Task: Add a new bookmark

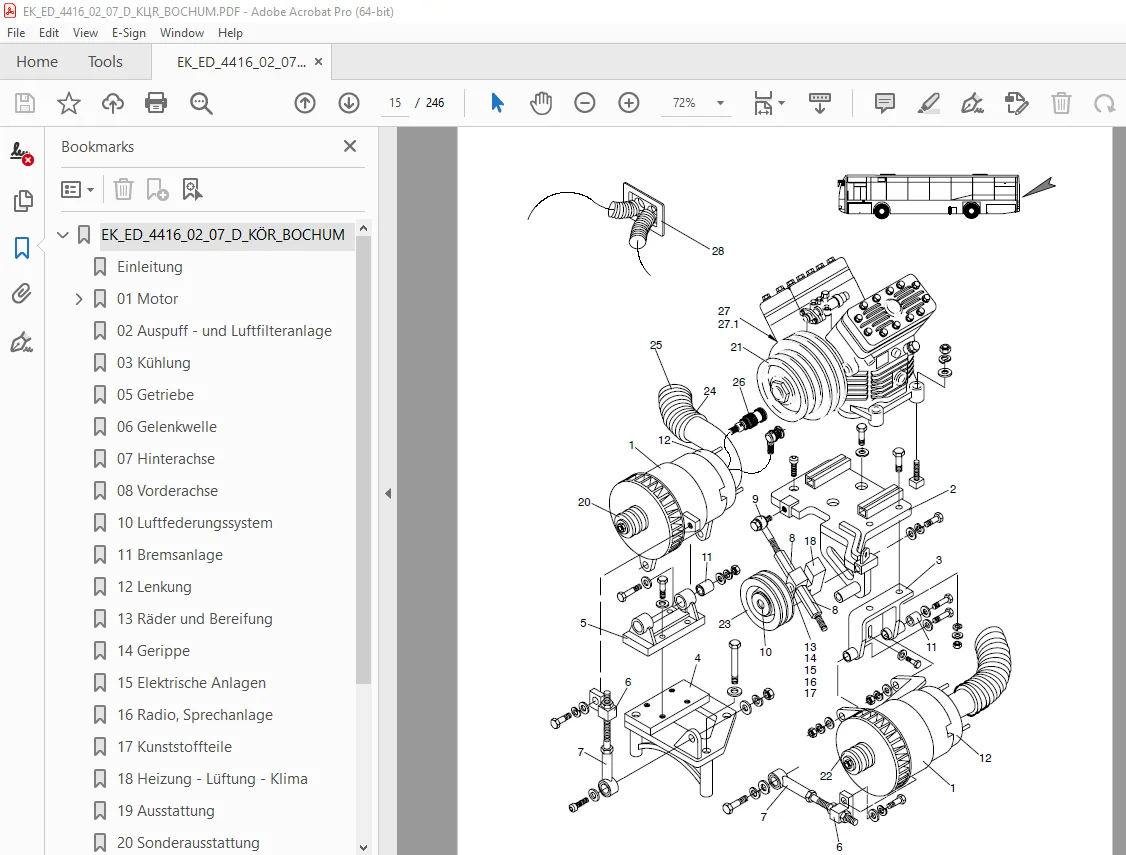Action: click(x=157, y=190)
